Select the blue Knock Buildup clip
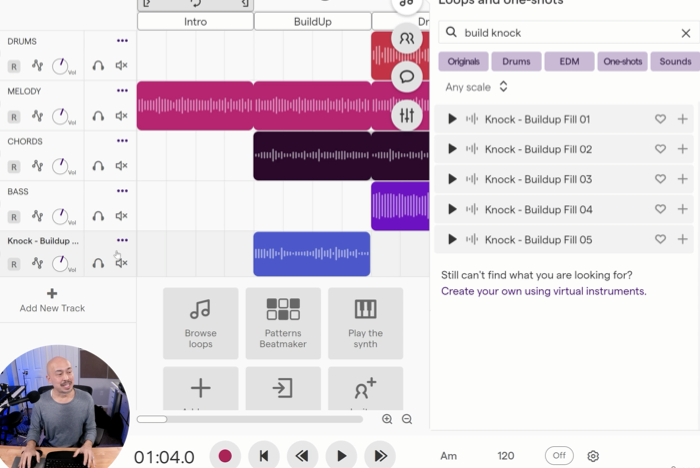This screenshot has height=468, width=700. click(x=312, y=254)
